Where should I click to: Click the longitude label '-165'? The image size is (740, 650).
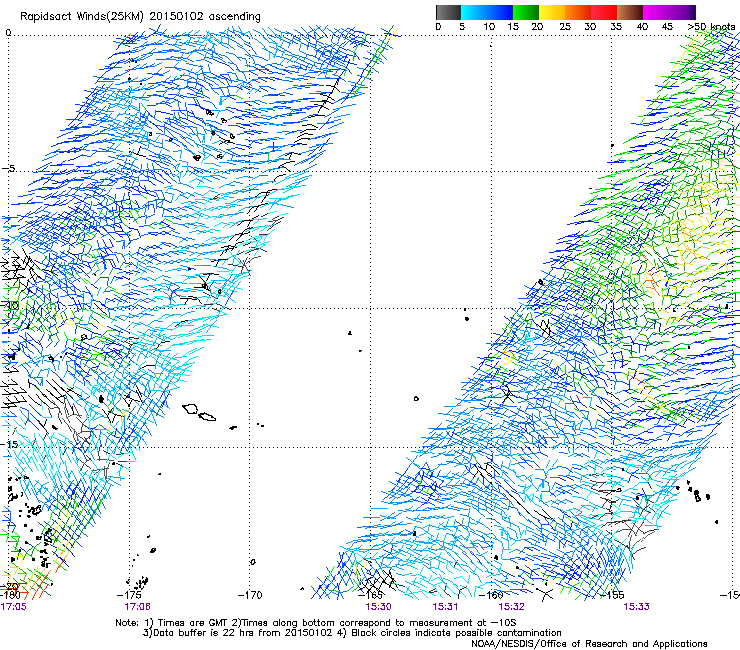371,595
